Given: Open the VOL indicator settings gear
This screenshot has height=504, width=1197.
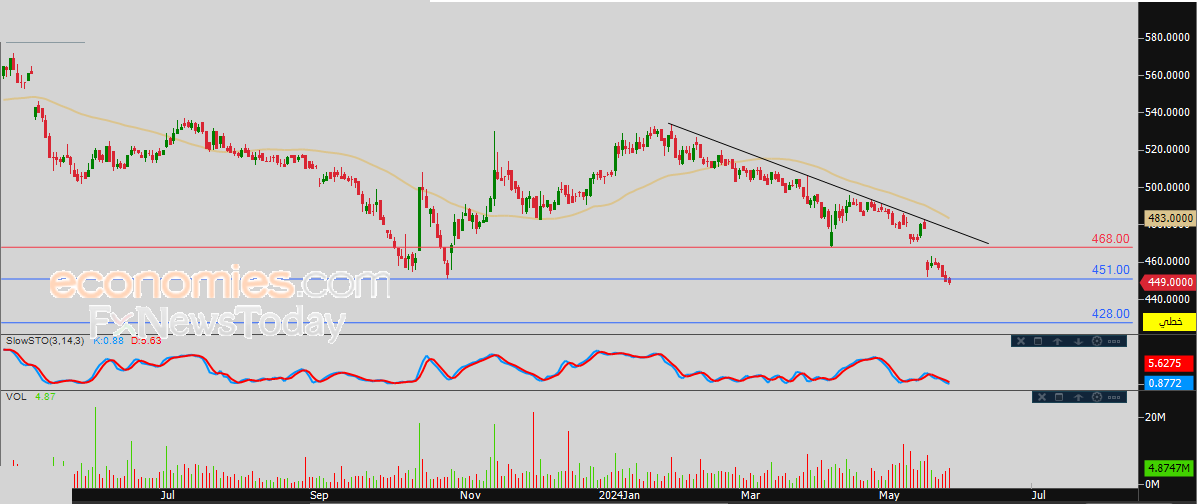Looking at the screenshot, I should pos(1097,397).
